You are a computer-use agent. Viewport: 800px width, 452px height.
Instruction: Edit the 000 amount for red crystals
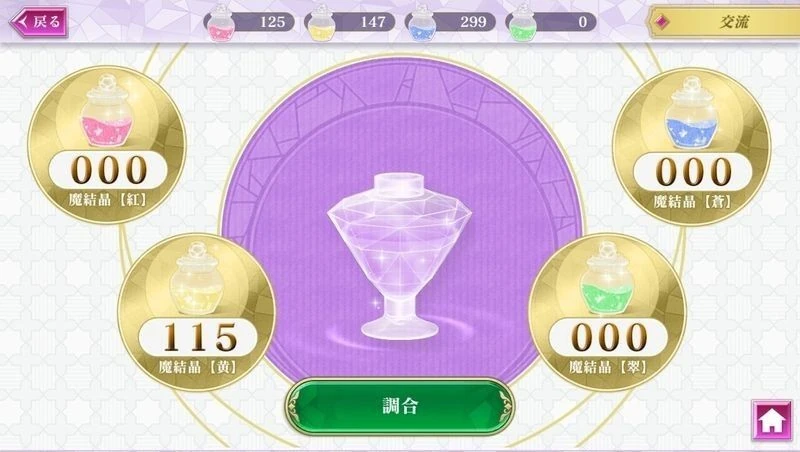click(108, 170)
